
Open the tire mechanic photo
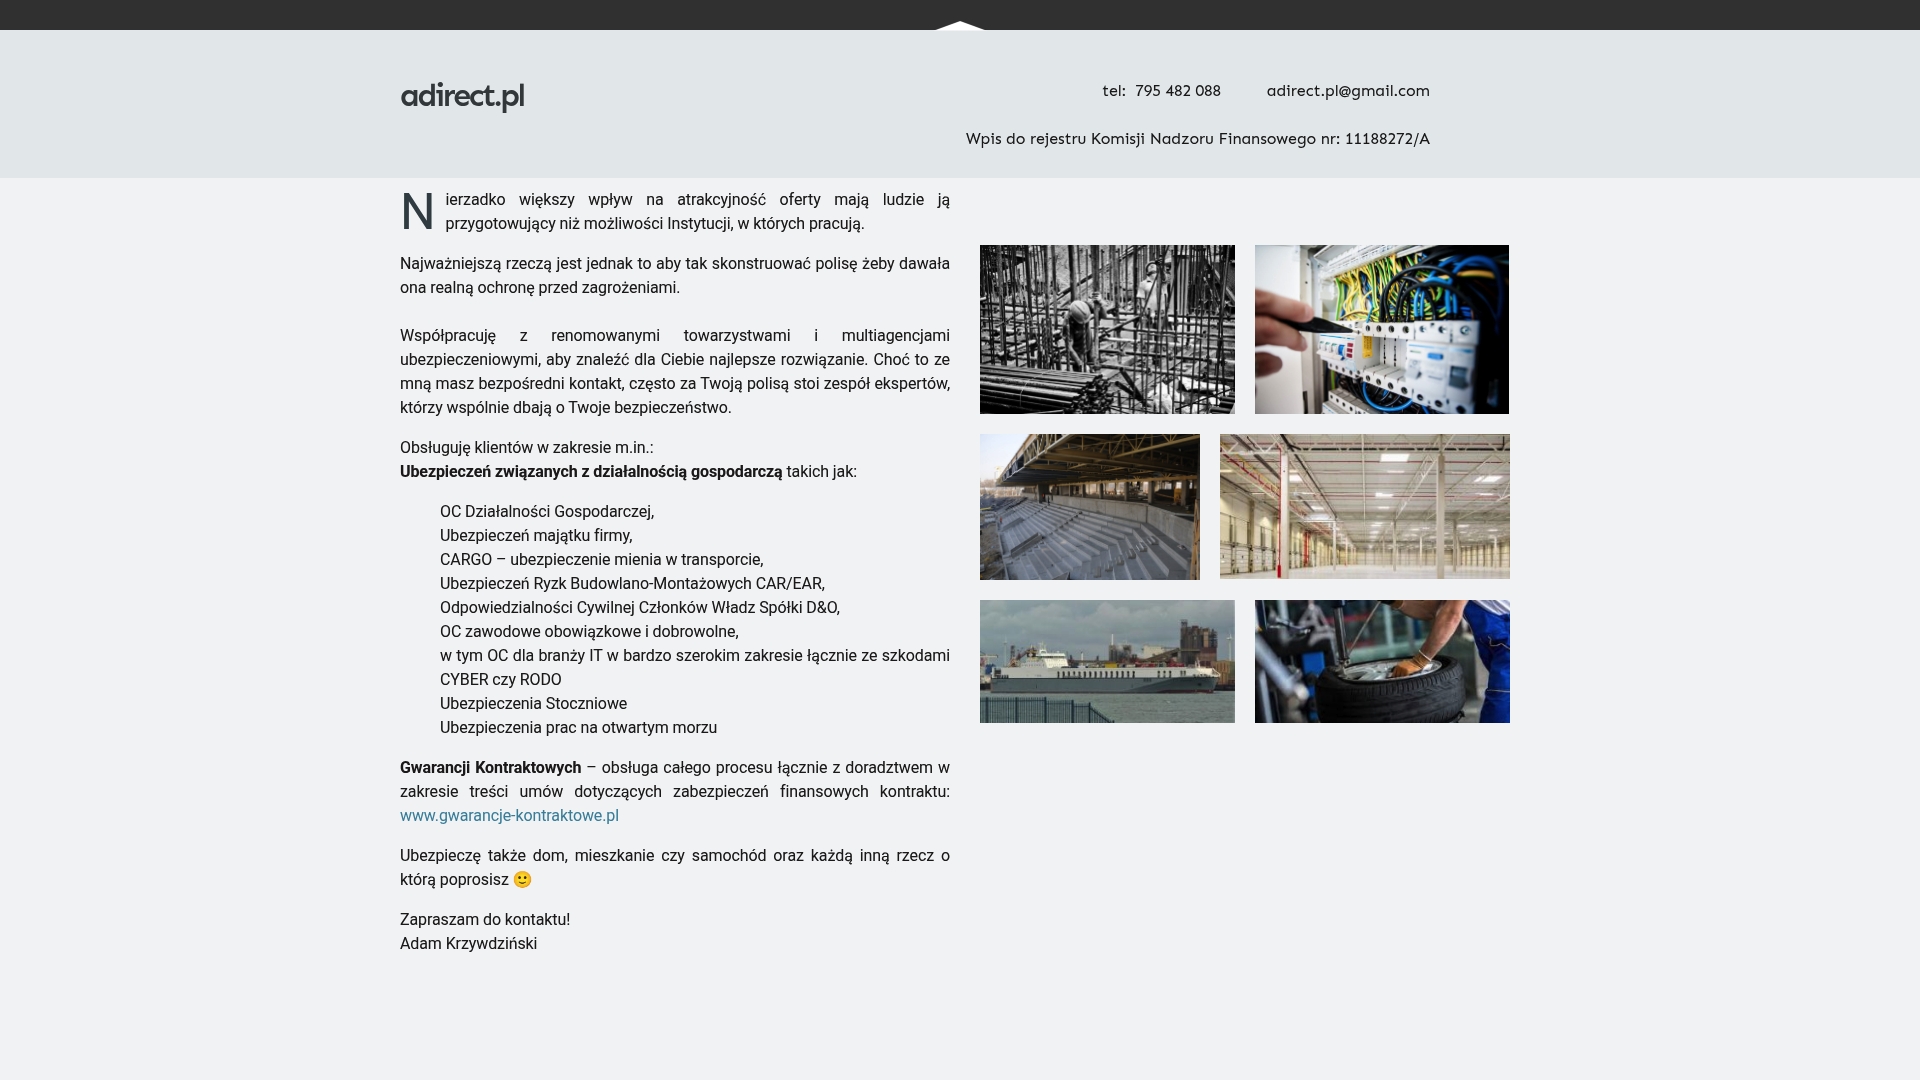(x=1381, y=661)
